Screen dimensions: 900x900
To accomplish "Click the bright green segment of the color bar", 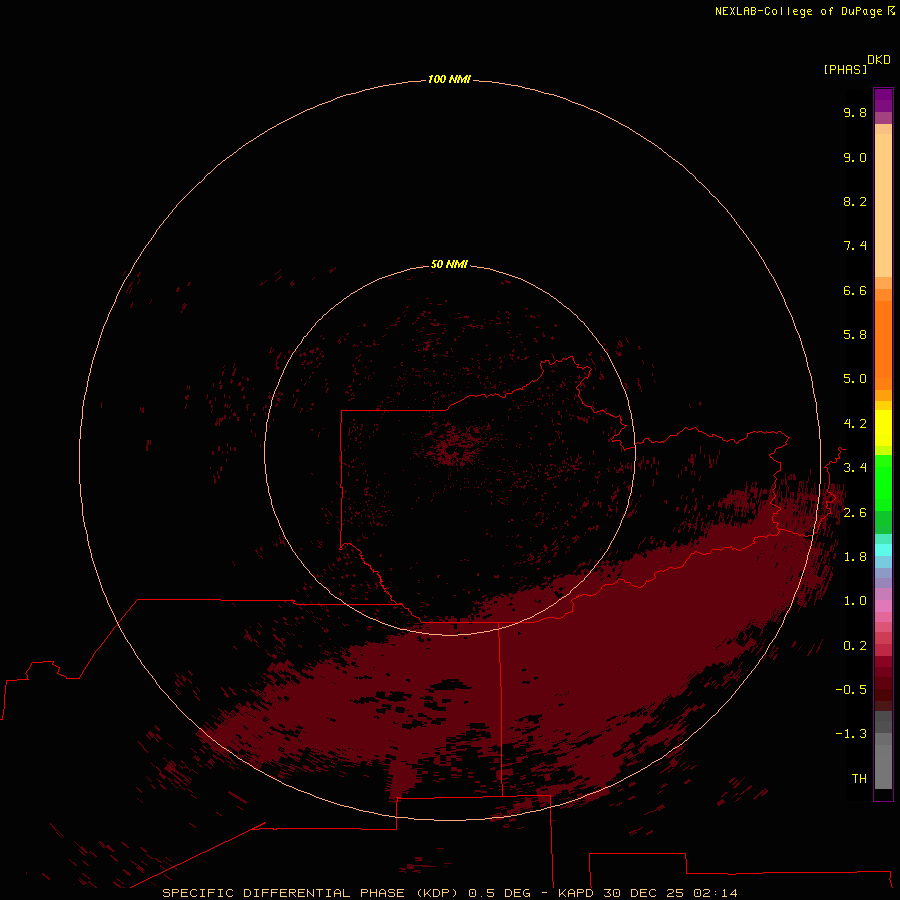I will pos(883,482).
